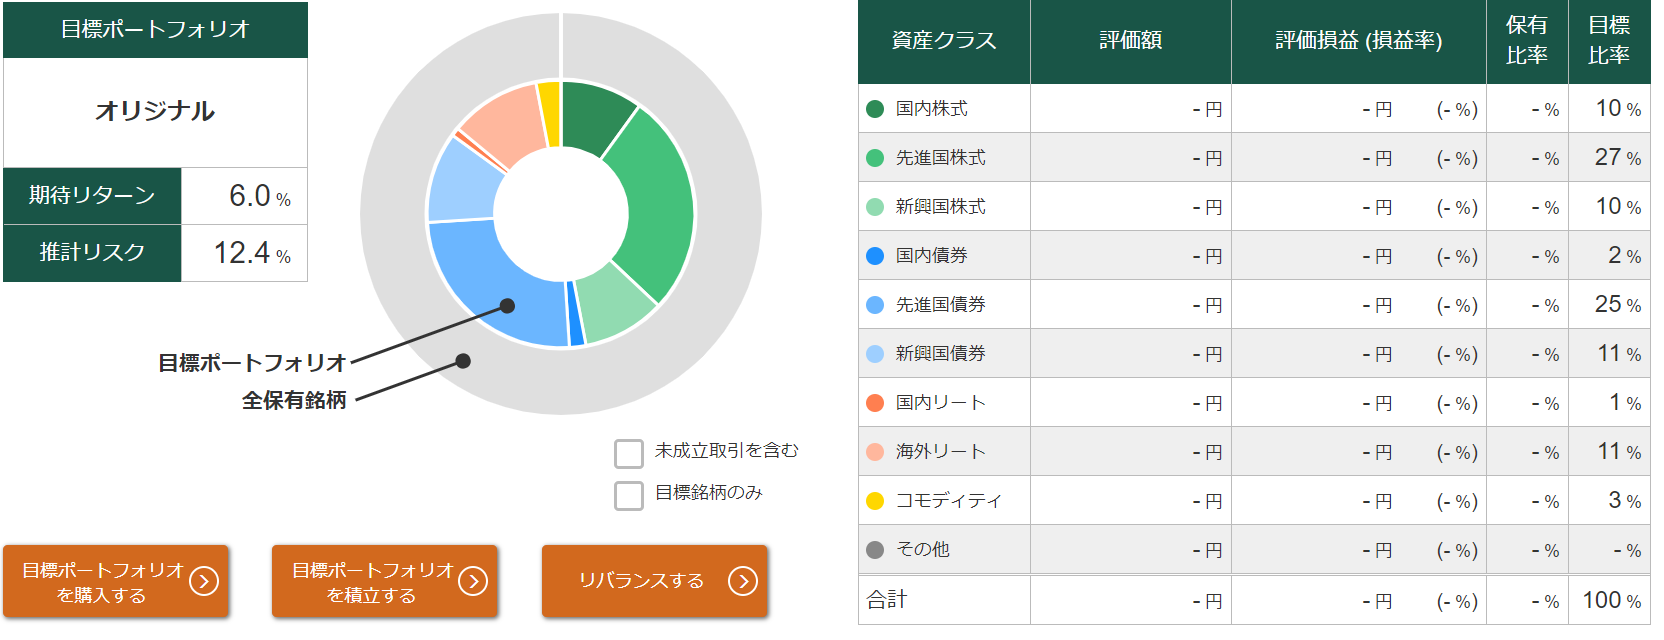Click the 資産クラス column header
The width and height of the screenshot is (1664, 640).
(x=944, y=41)
